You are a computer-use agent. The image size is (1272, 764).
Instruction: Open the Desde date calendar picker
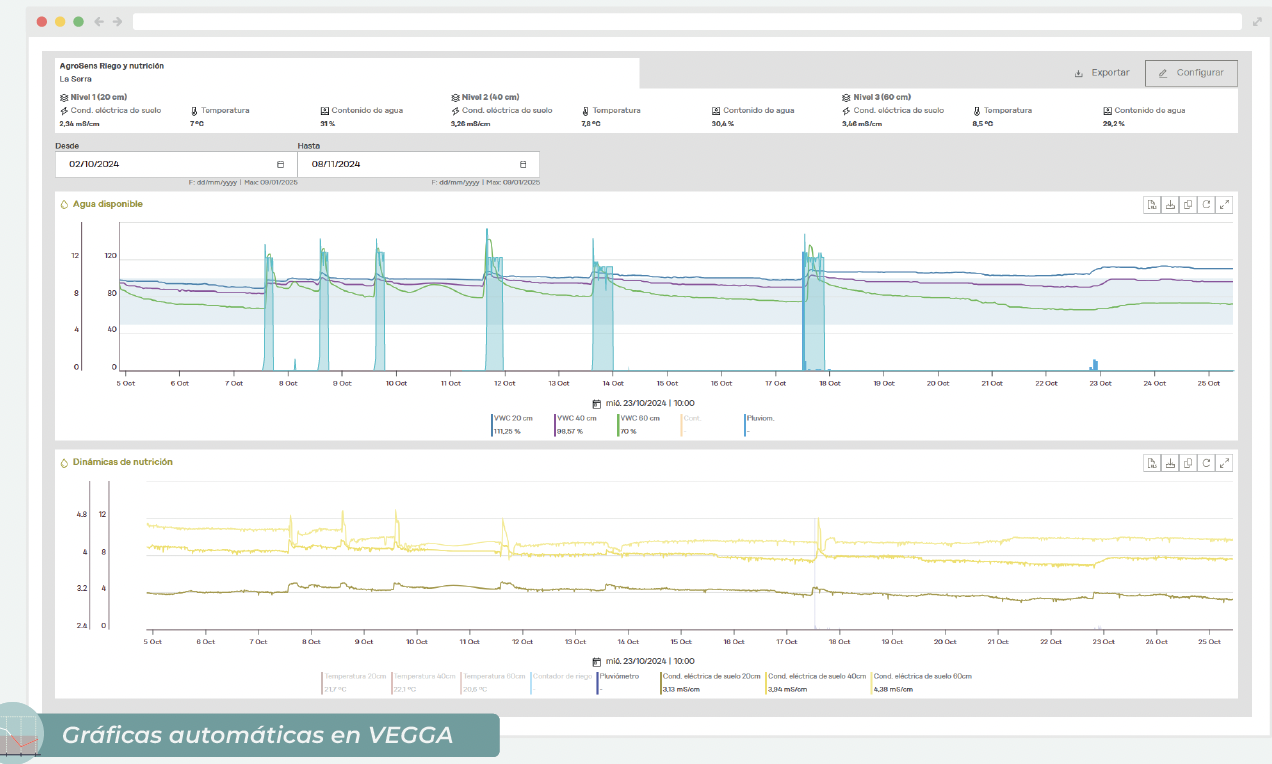[280, 164]
